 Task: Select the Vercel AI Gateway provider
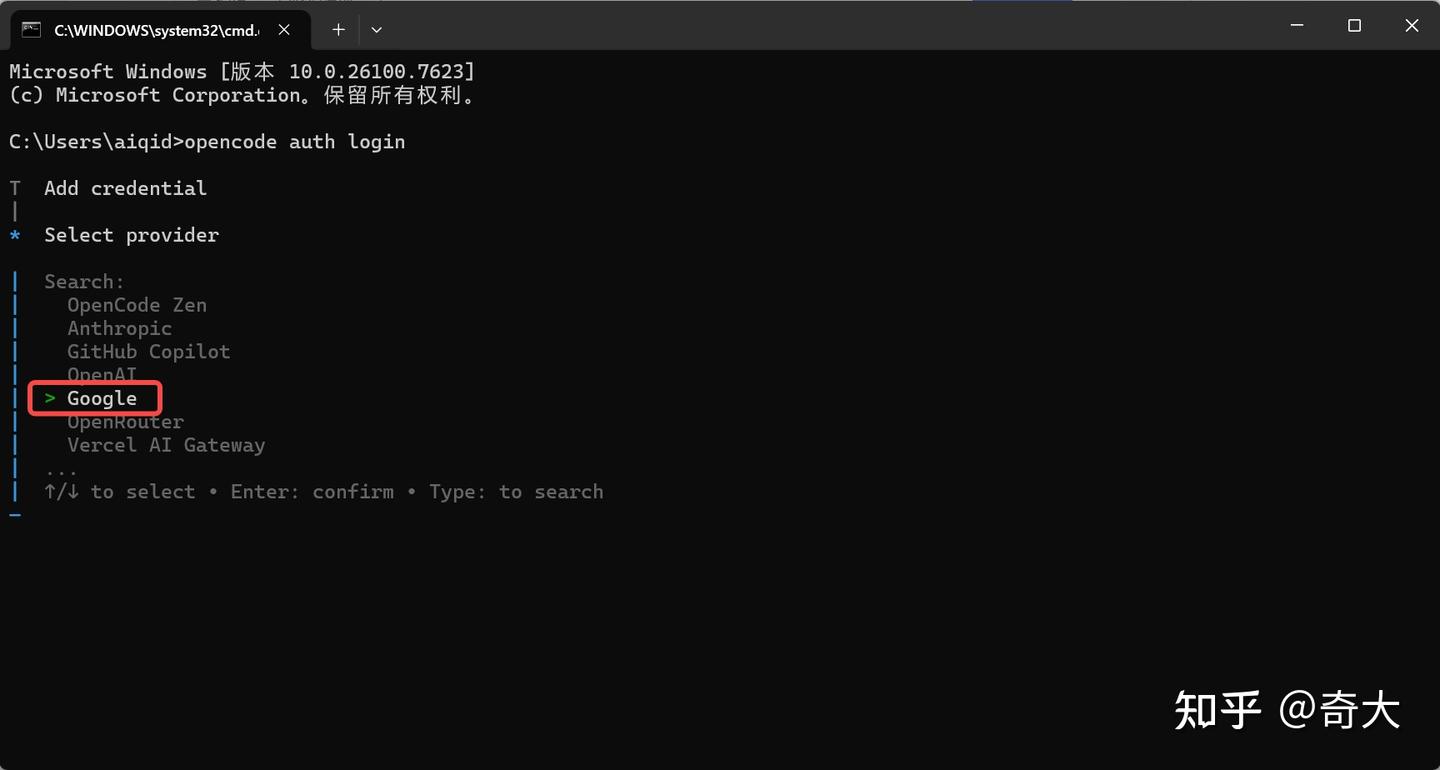point(166,444)
